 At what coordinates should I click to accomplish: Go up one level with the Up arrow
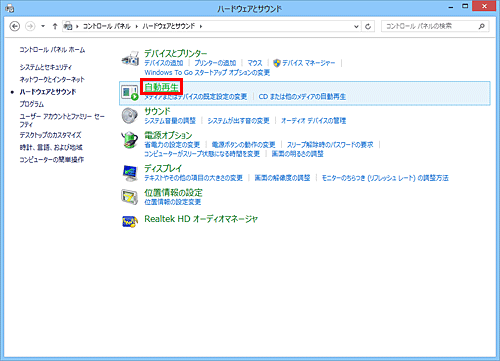[x=55, y=26]
